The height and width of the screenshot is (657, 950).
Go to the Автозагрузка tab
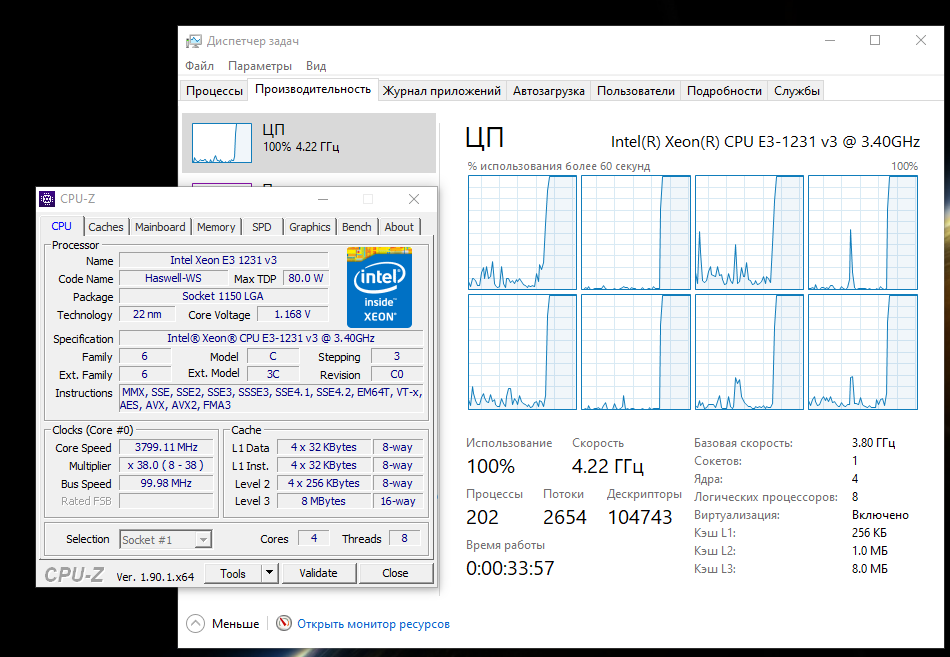(x=548, y=91)
